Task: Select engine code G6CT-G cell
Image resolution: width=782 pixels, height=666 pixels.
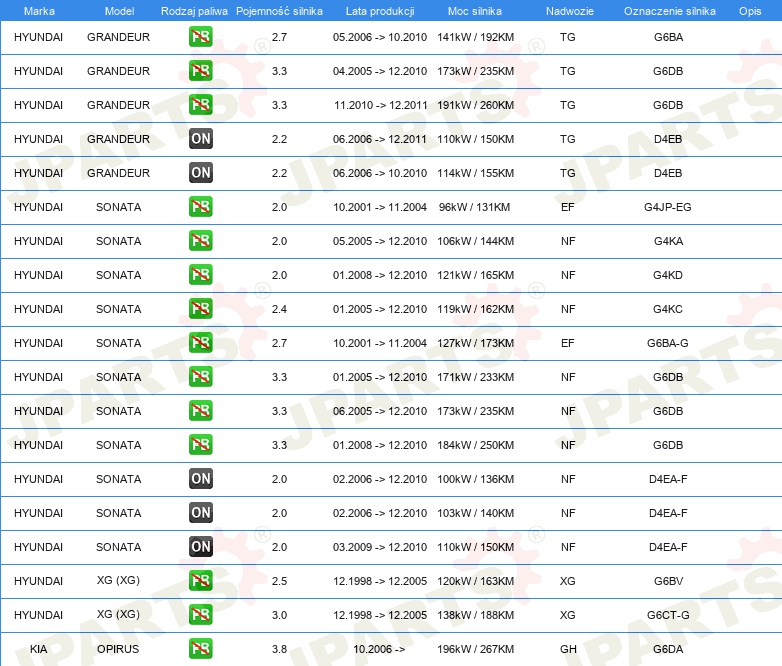Action: [668, 615]
